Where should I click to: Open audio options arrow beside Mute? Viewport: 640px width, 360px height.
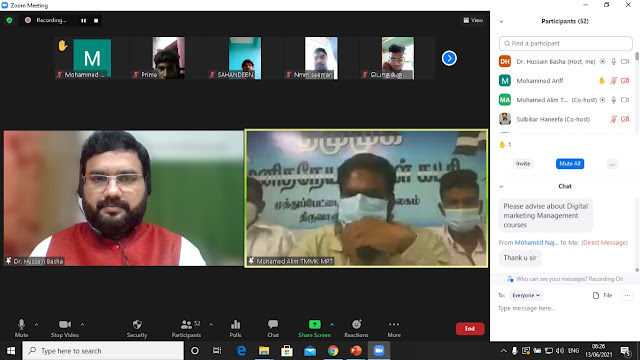pyautogui.click(x=36, y=324)
